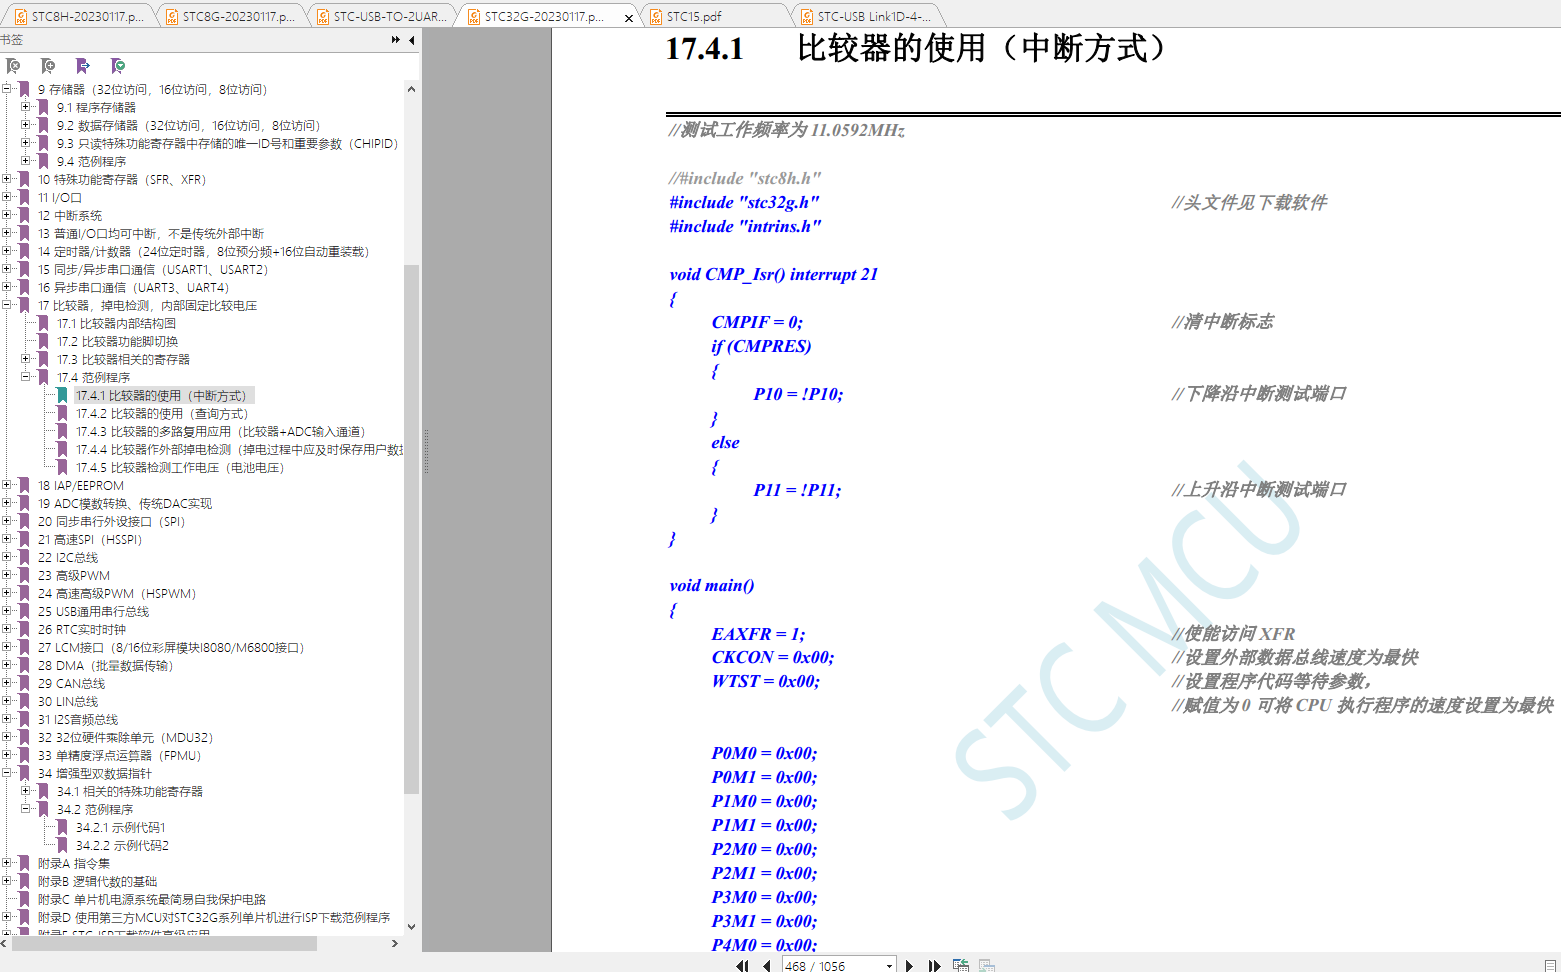
Task: Go to the next page
Action: 909,965
